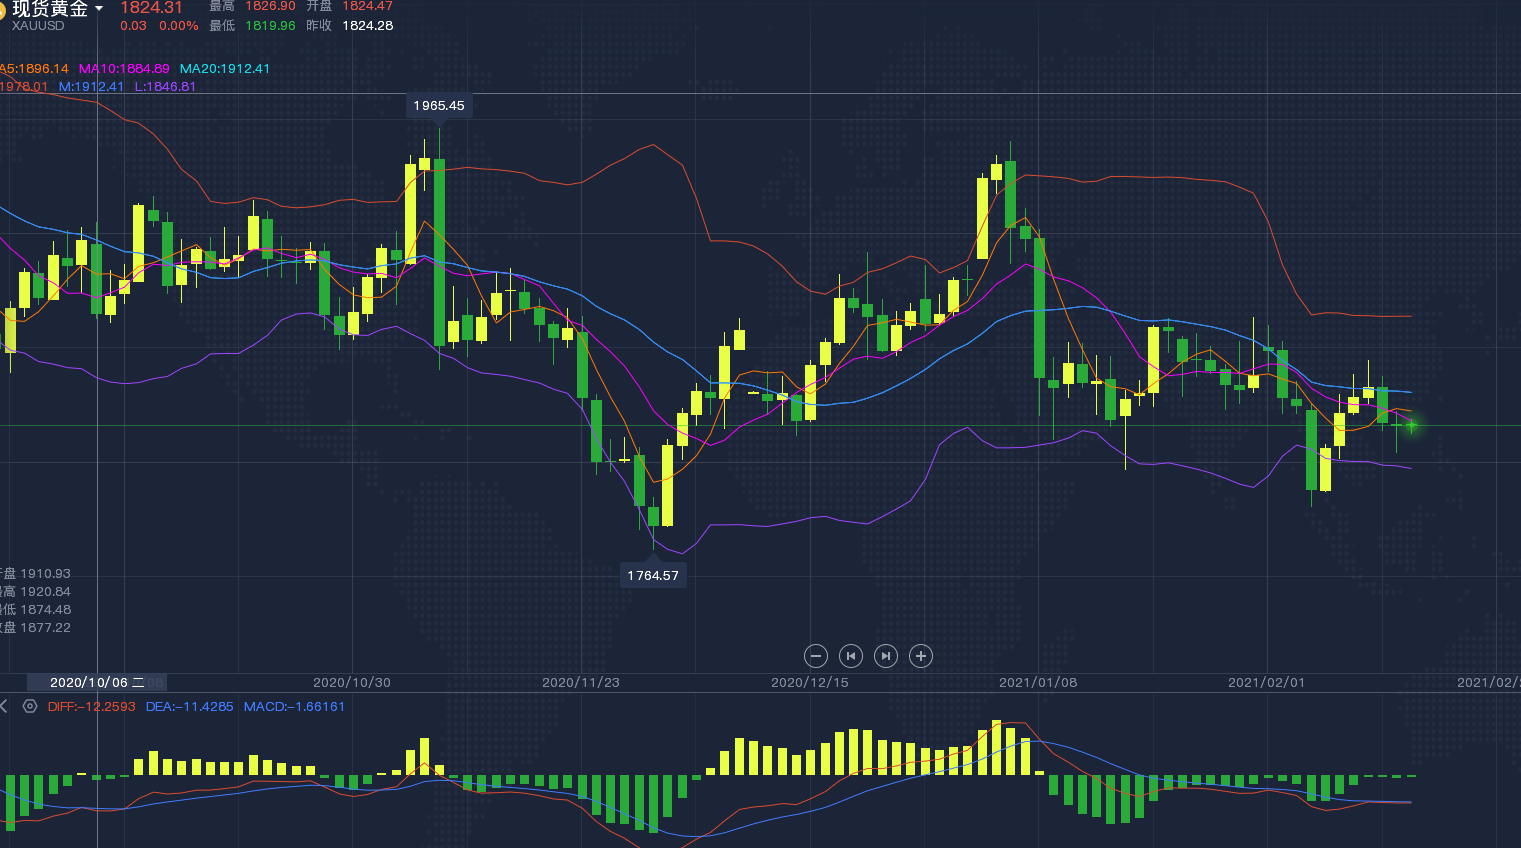Click the 2021/02/01 date axis label

click(x=1266, y=682)
